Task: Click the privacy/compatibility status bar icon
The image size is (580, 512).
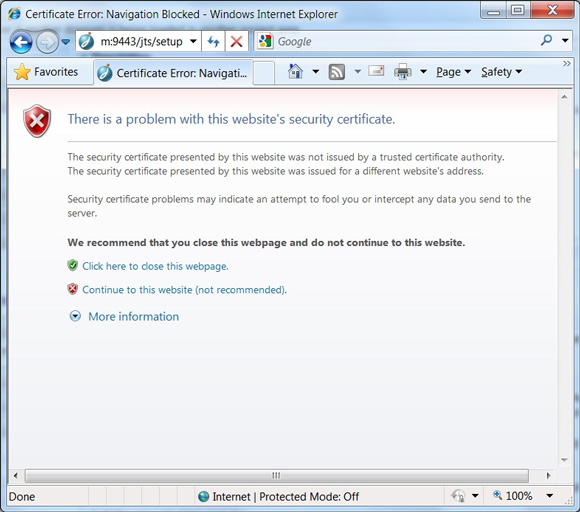Action: click(x=458, y=496)
